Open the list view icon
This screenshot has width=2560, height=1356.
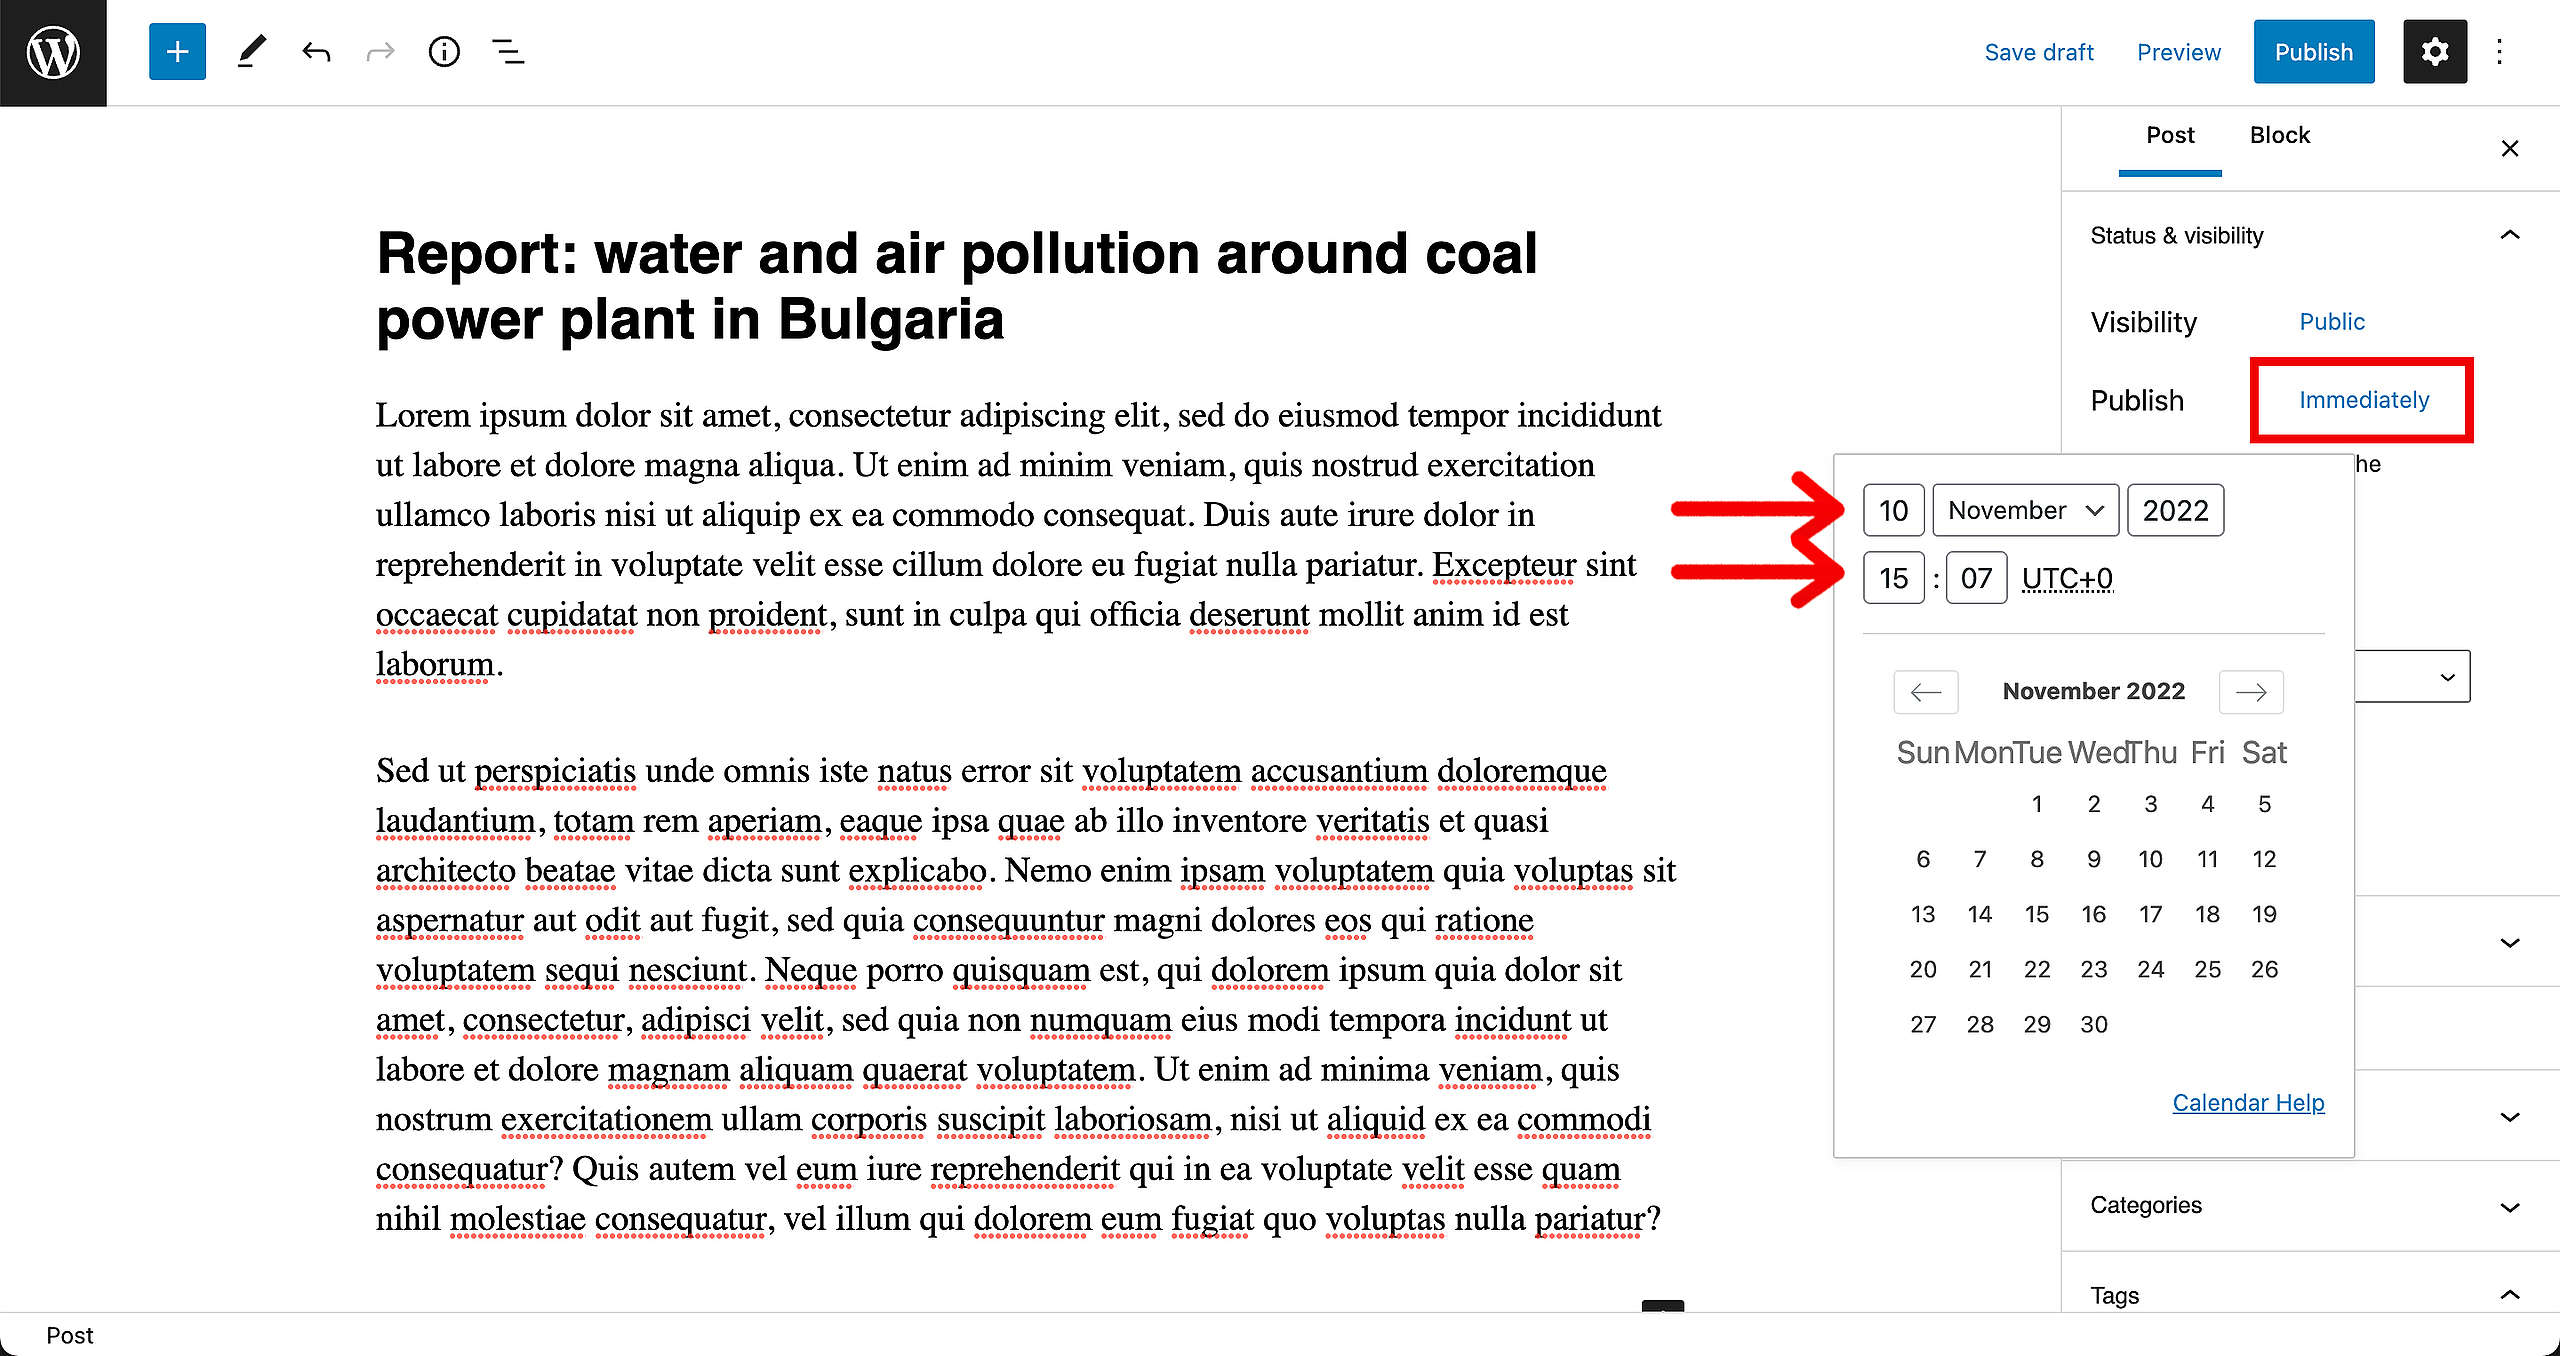(x=508, y=52)
